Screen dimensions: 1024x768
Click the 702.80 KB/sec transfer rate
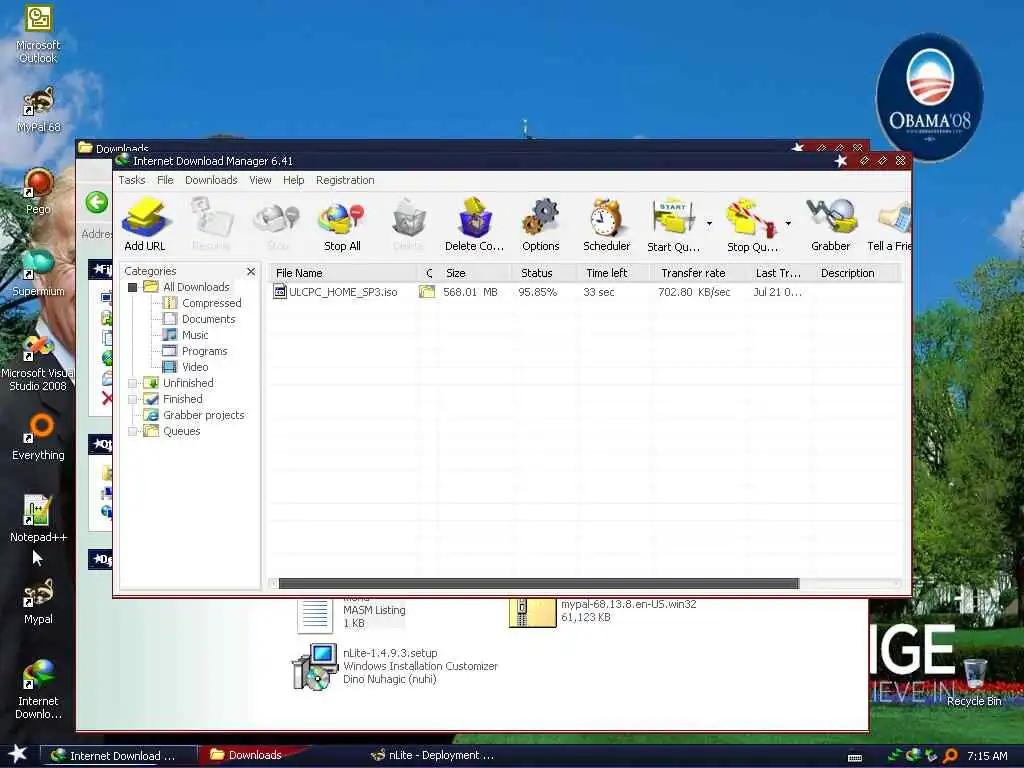tap(694, 292)
